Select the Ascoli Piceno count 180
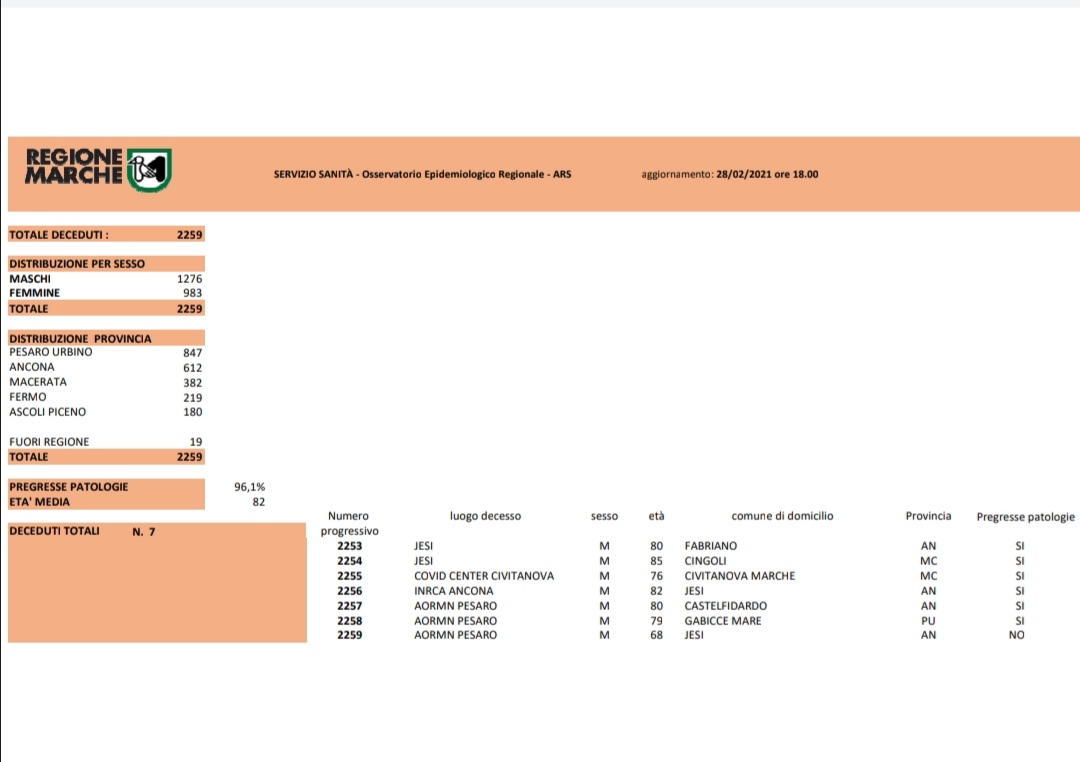The width and height of the screenshot is (1080, 762). [x=193, y=412]
